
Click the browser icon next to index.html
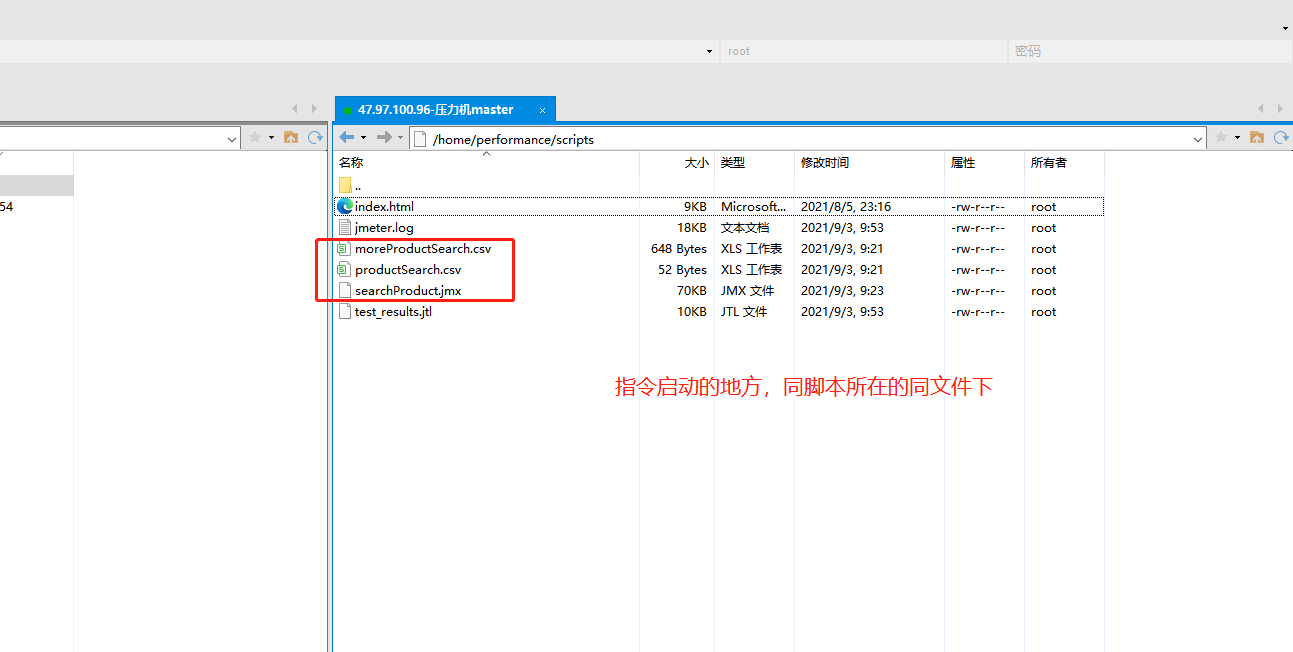pyautogui.click(x=345, y=206)
